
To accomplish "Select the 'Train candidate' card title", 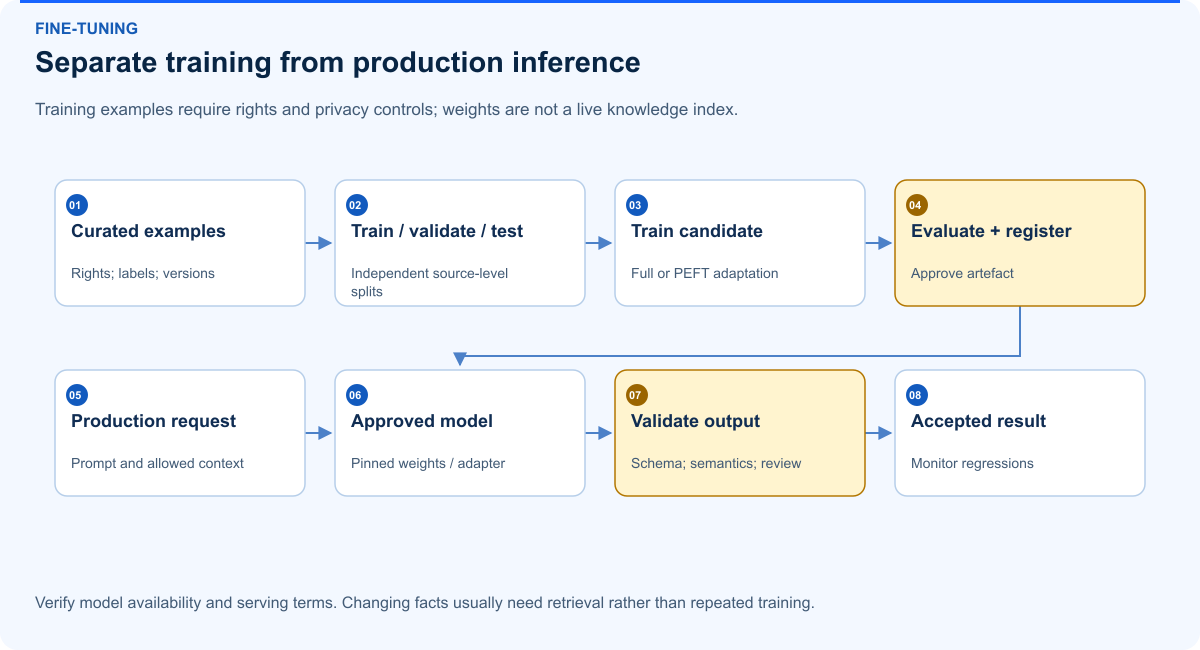I will (697, 231).
